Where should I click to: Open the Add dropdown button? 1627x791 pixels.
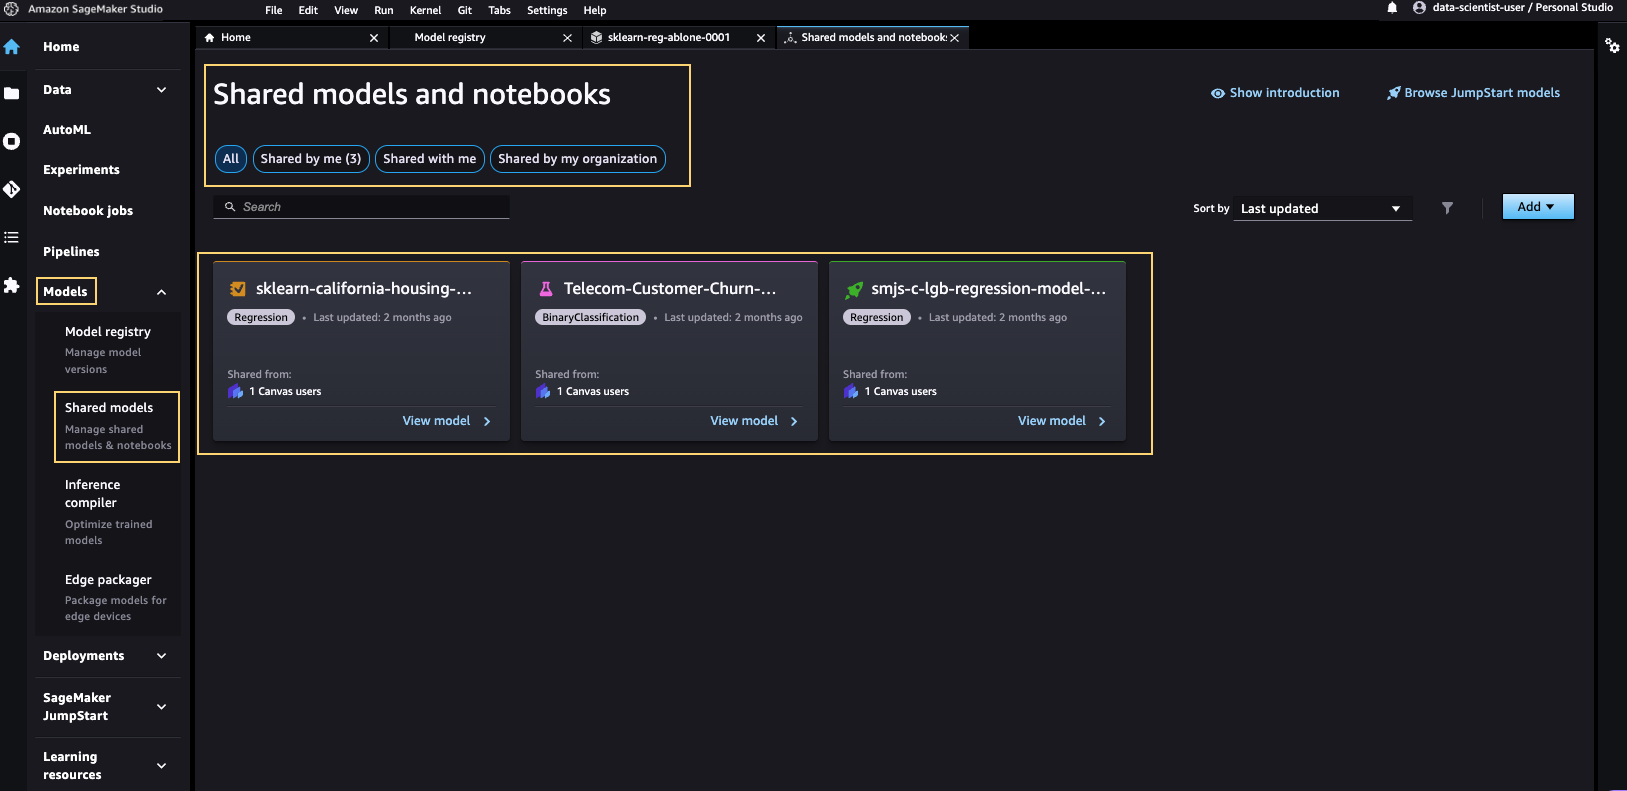1538,207
